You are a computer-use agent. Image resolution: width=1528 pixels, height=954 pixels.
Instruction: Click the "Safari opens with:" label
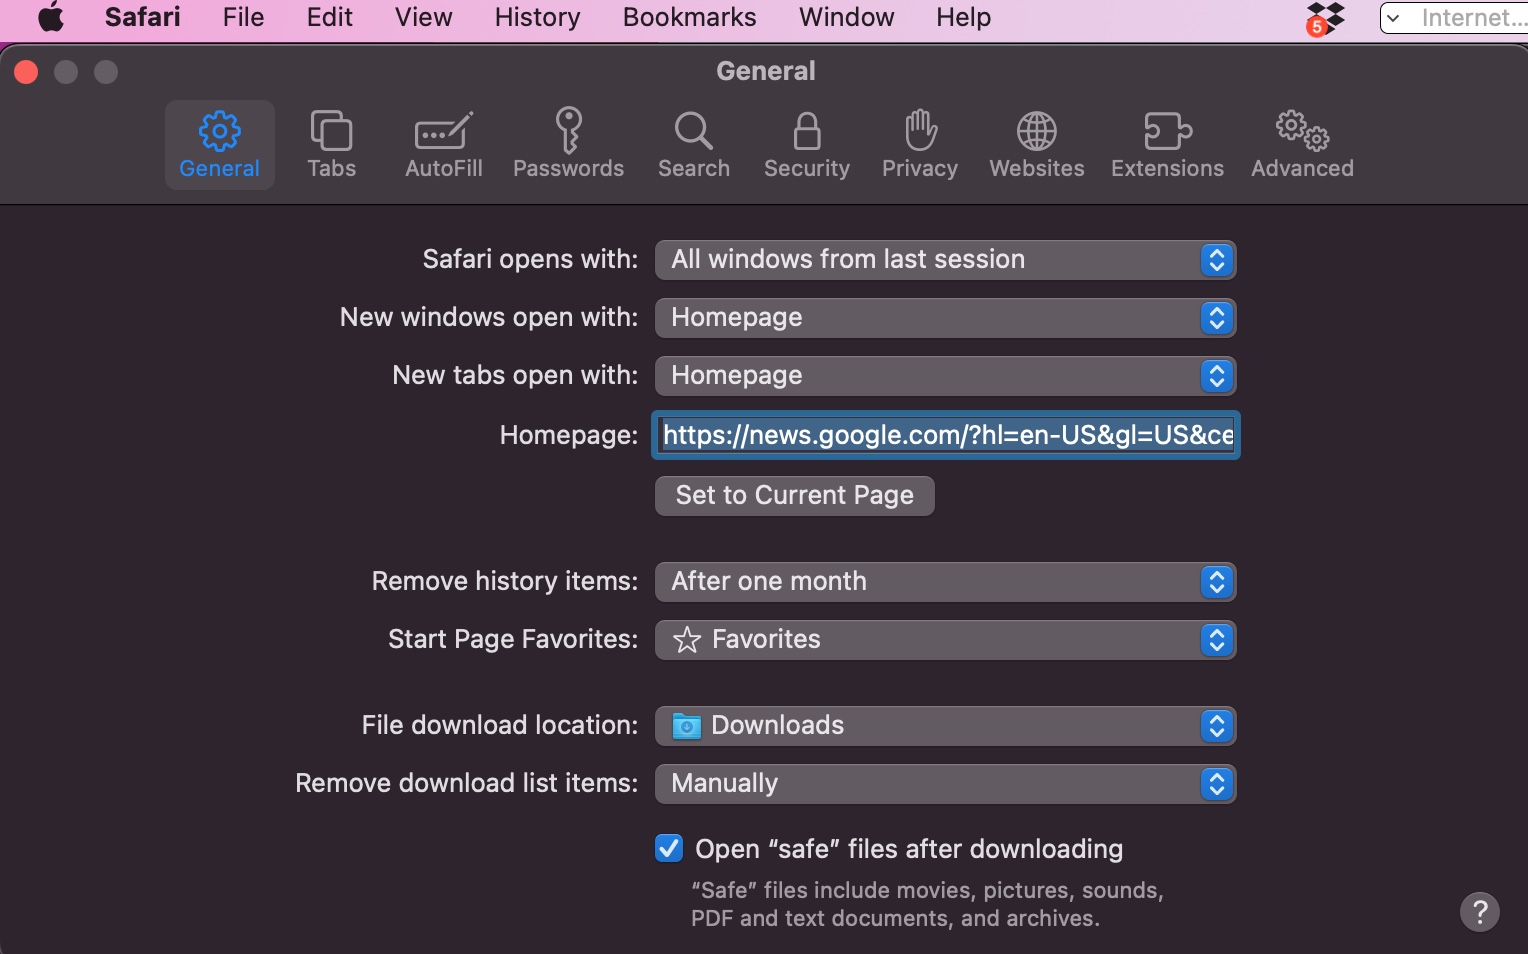point(530,259)
